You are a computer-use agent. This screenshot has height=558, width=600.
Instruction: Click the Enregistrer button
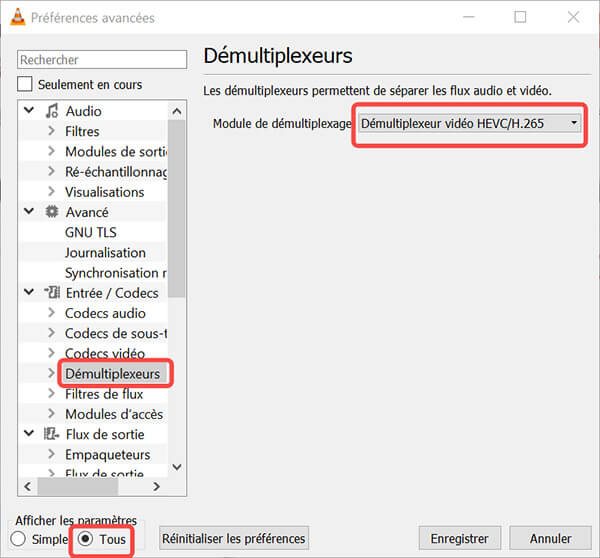(x=460, y=538)
